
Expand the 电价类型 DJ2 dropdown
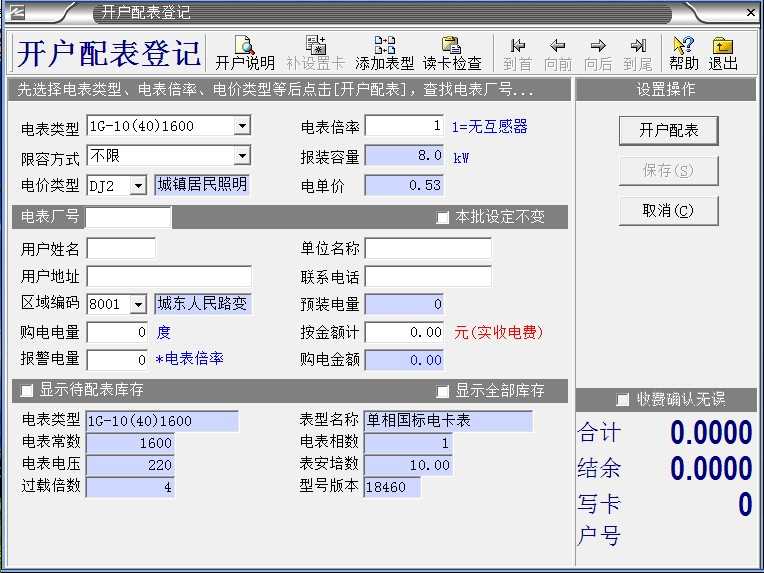coord(138,186)
